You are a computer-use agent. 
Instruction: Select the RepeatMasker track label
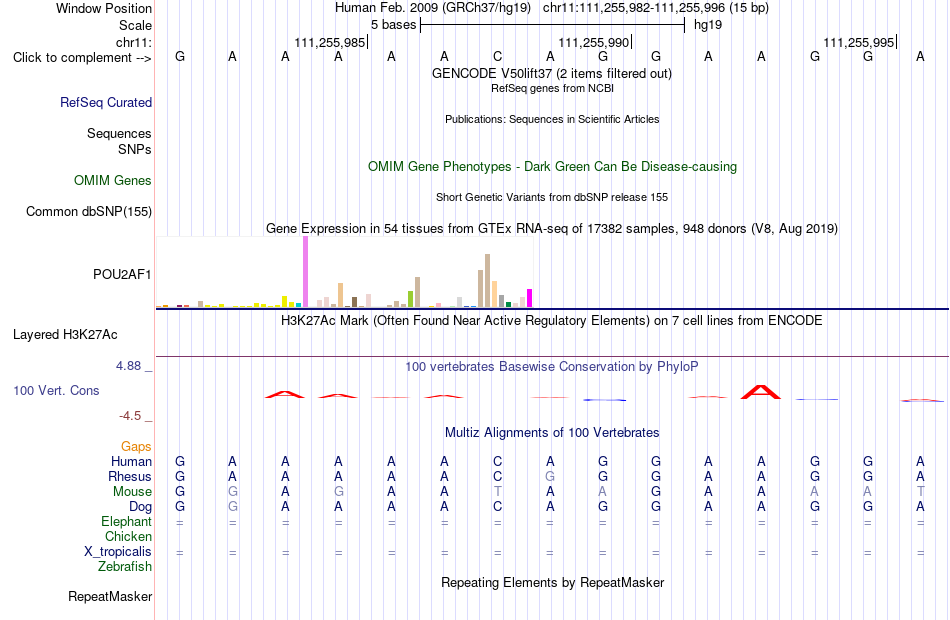click(x=110, y=596)
